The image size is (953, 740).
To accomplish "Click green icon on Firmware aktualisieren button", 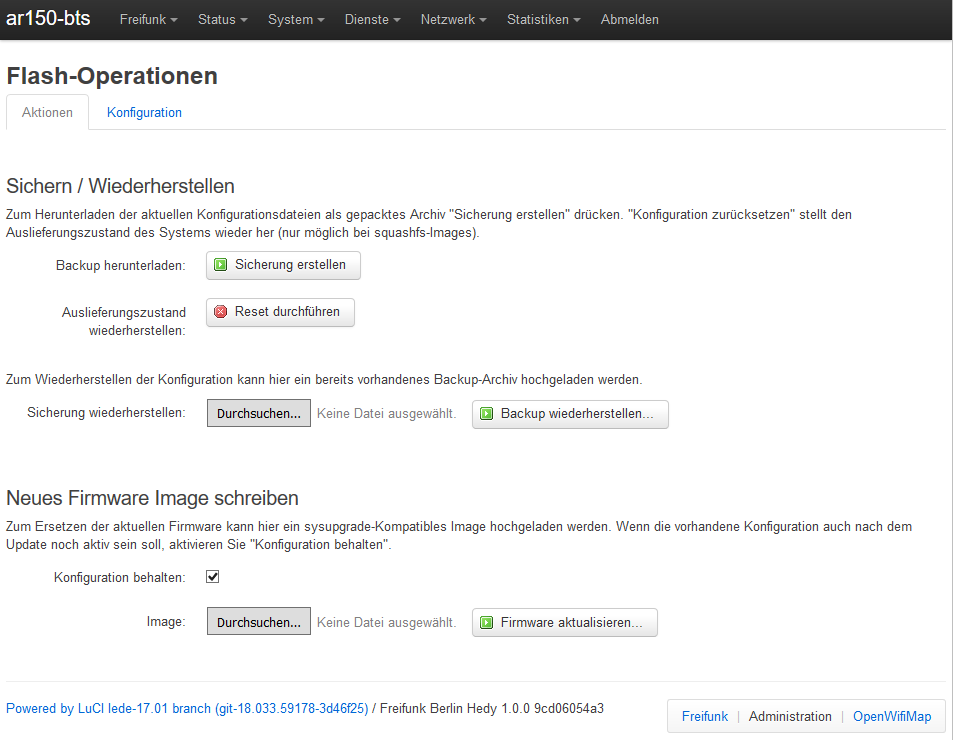I will coord(487,623).
